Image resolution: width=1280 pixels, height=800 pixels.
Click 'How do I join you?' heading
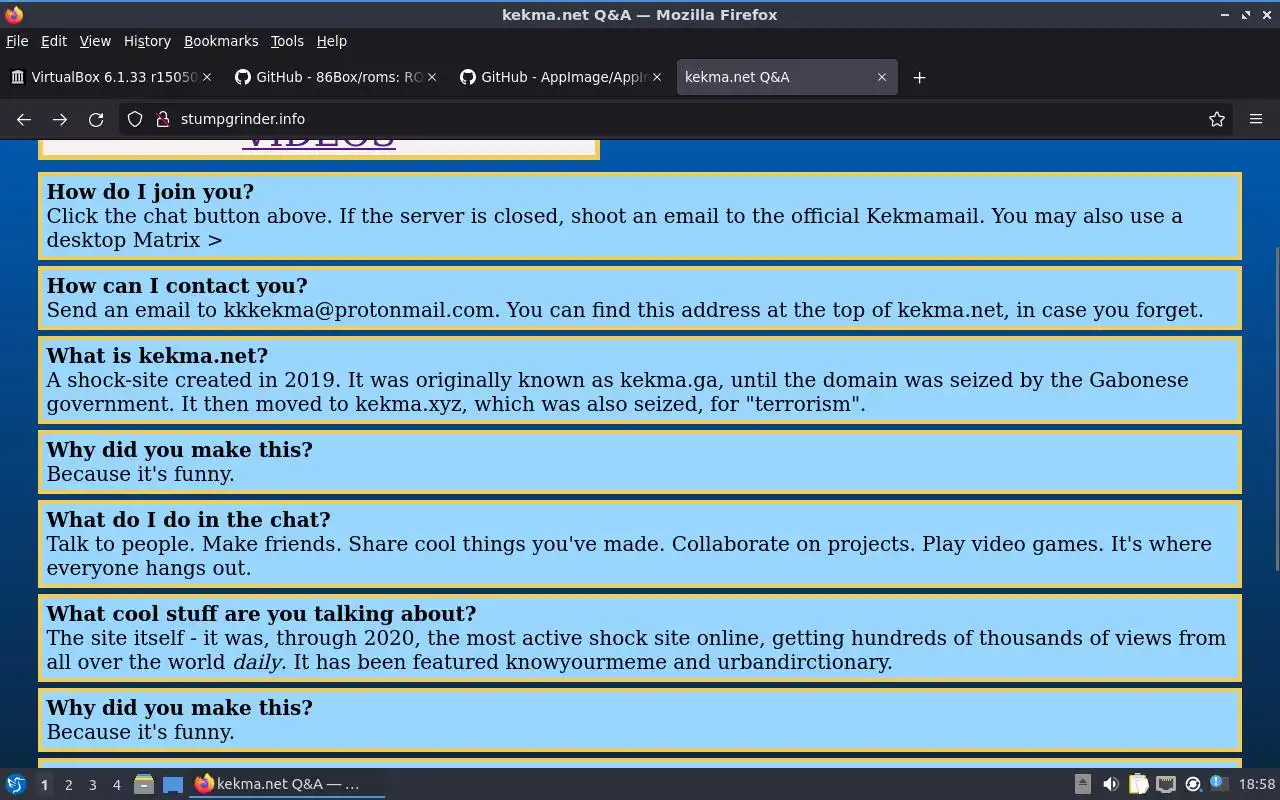(x=150, y=192)
